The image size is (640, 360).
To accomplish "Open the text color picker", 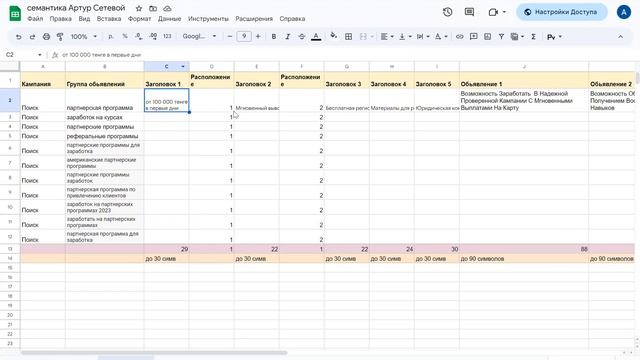I will 316,37.
